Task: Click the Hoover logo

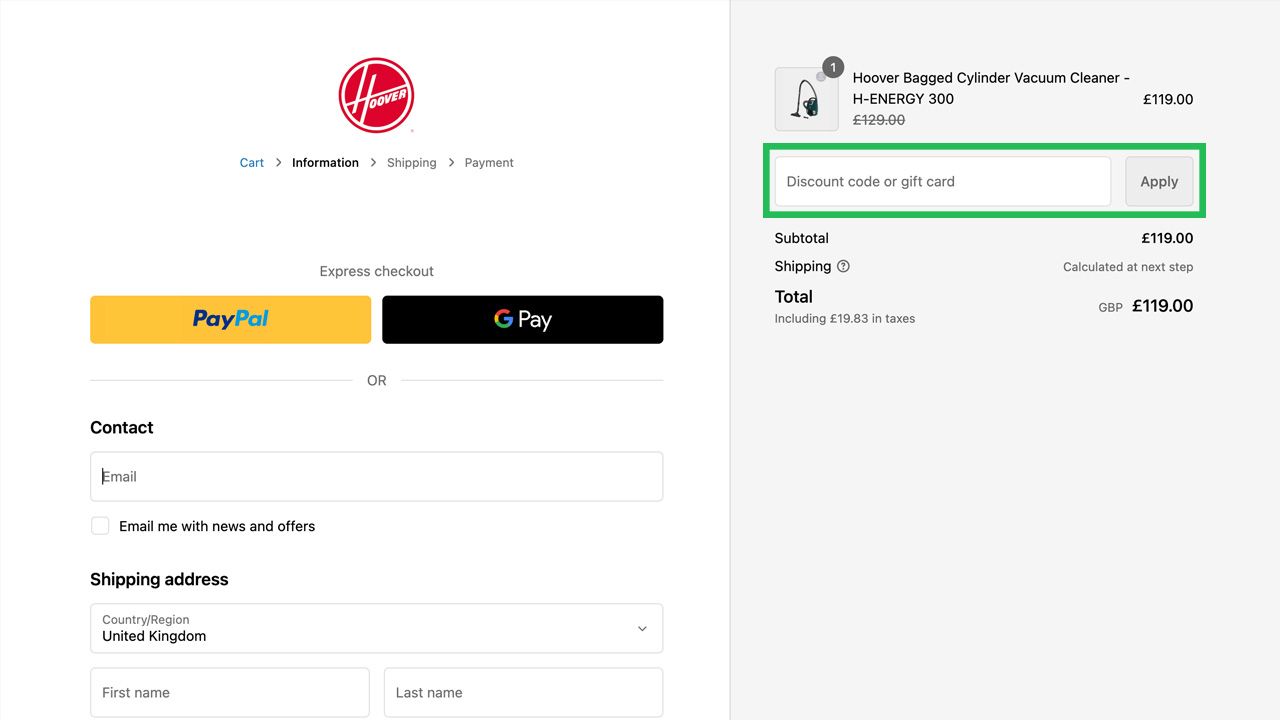Action: pos(376,95)
